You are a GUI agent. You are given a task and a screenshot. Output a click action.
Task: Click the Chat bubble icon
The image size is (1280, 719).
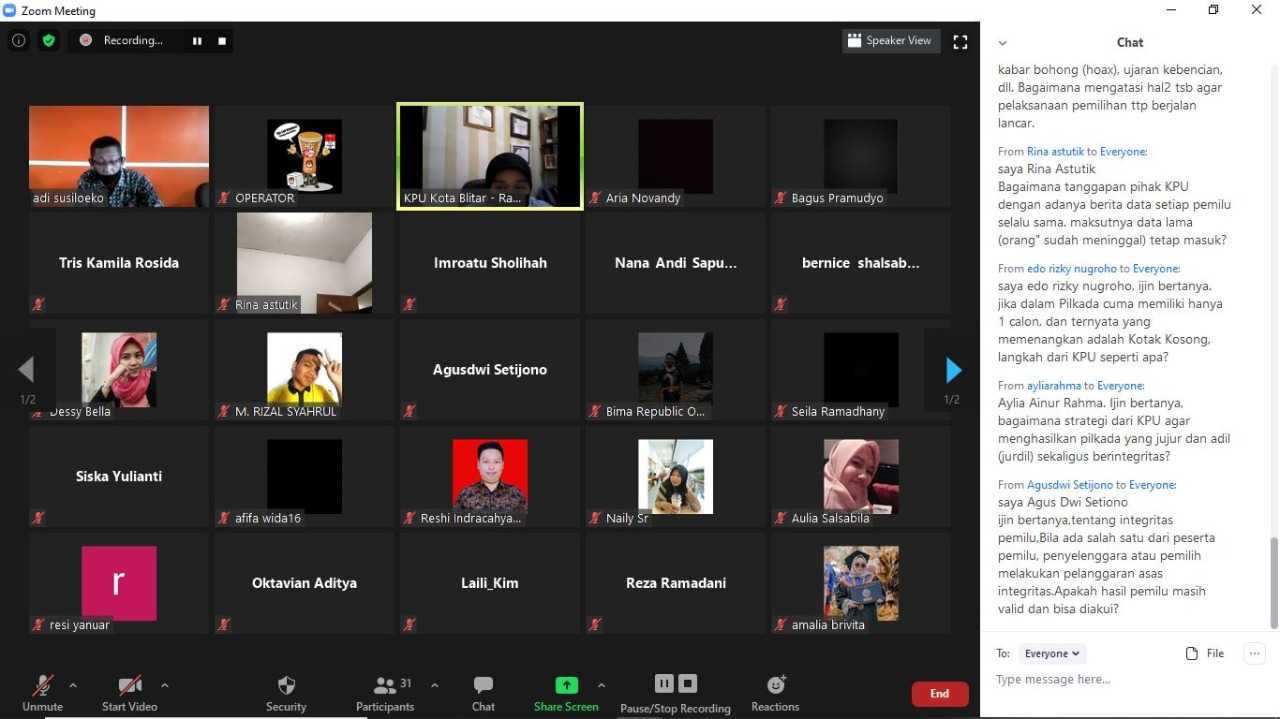point(483,686)
